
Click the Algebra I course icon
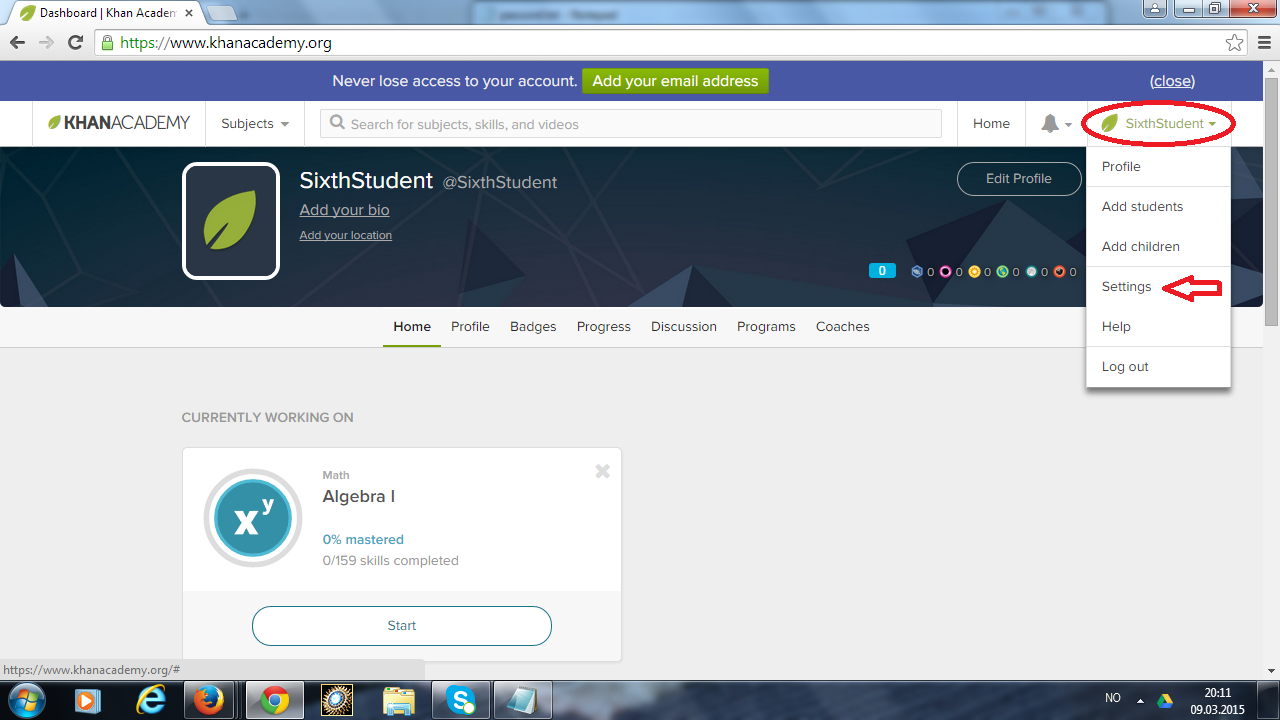point(253,519)
